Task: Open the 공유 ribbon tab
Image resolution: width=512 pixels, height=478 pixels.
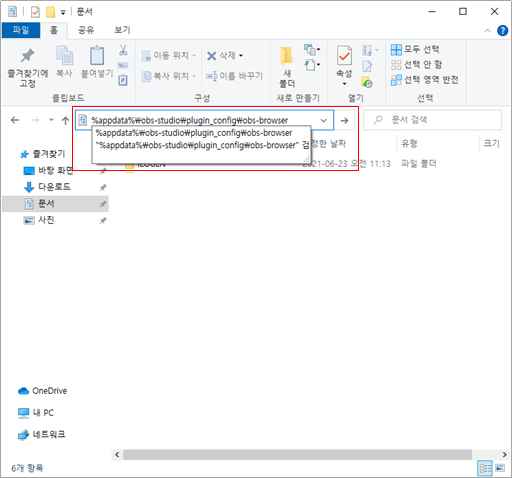Action: tap(86, 30)
